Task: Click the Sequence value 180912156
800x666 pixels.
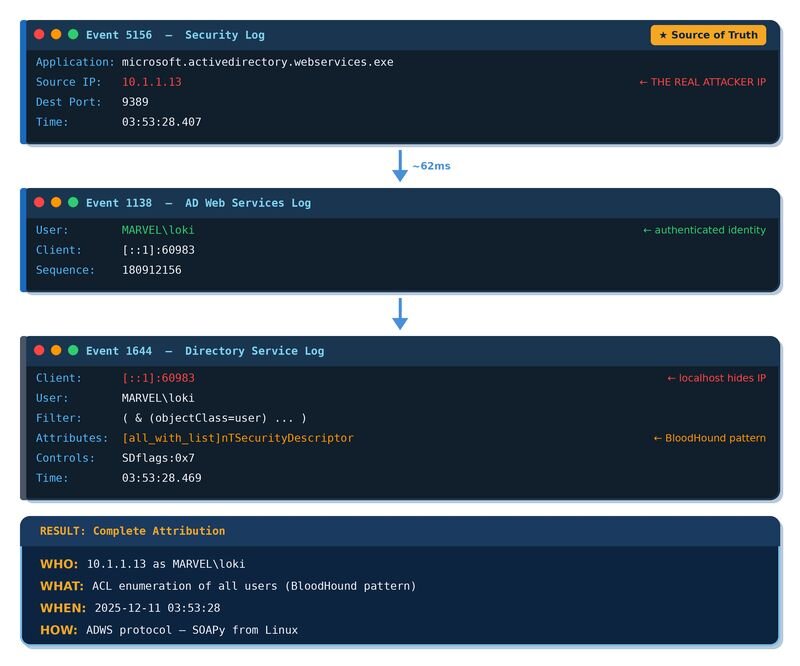Action: (152, 270)
